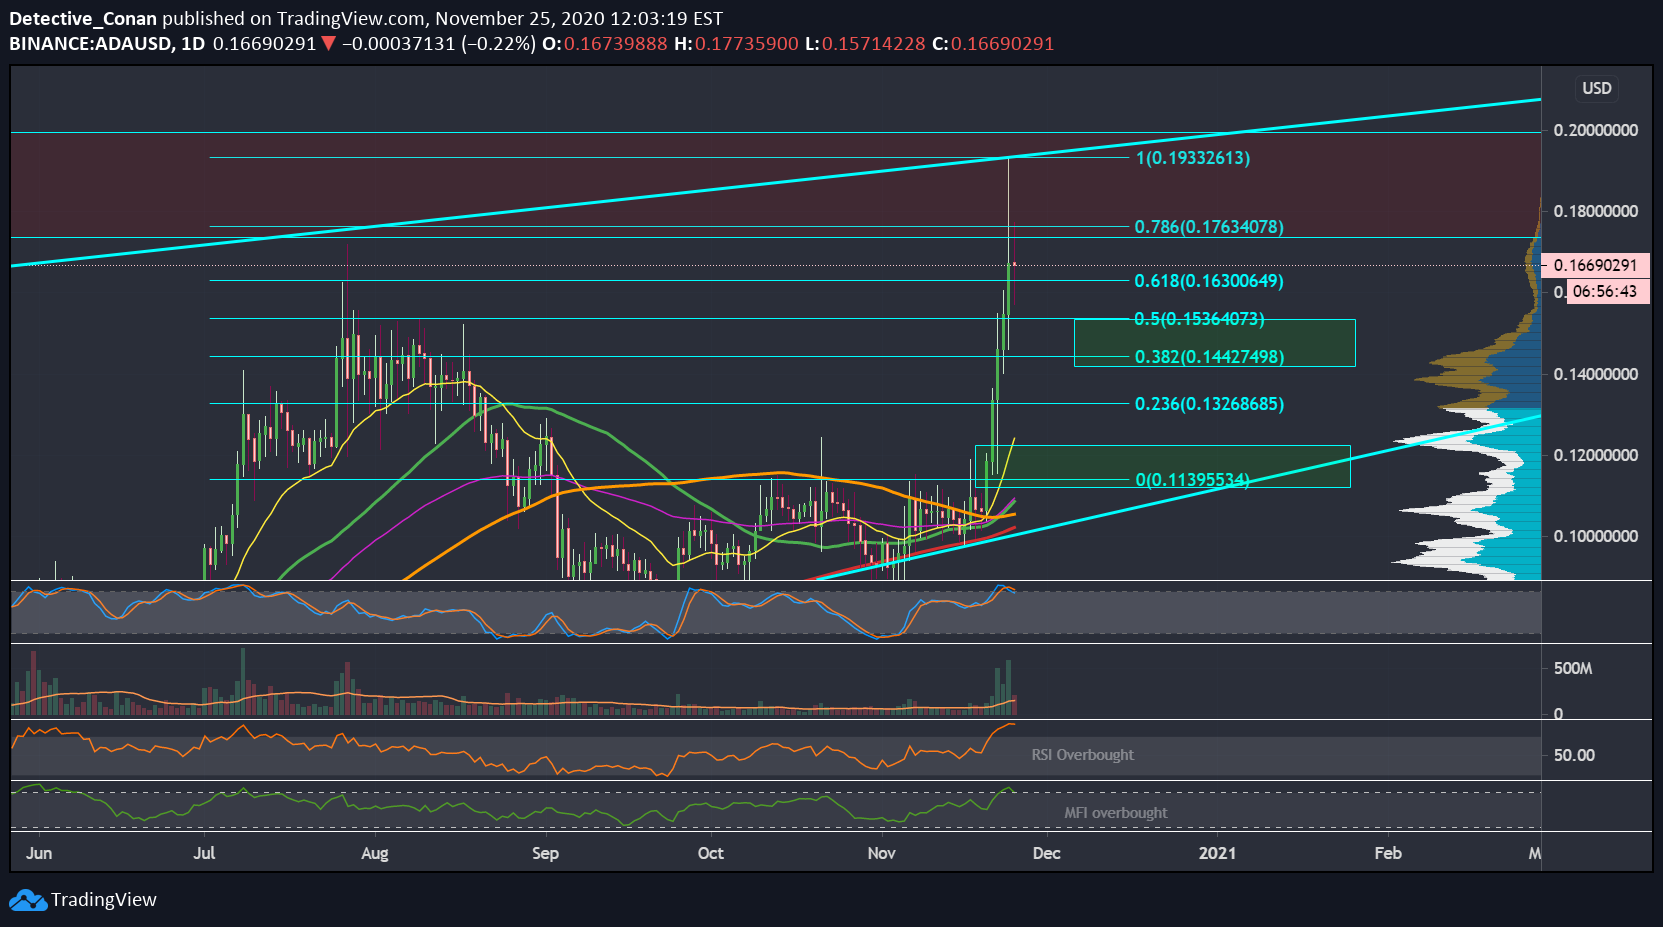Select the lower green rectangle zone near 0 level
Viewport: 1663px width, 927px height.
click(1162, 466)
